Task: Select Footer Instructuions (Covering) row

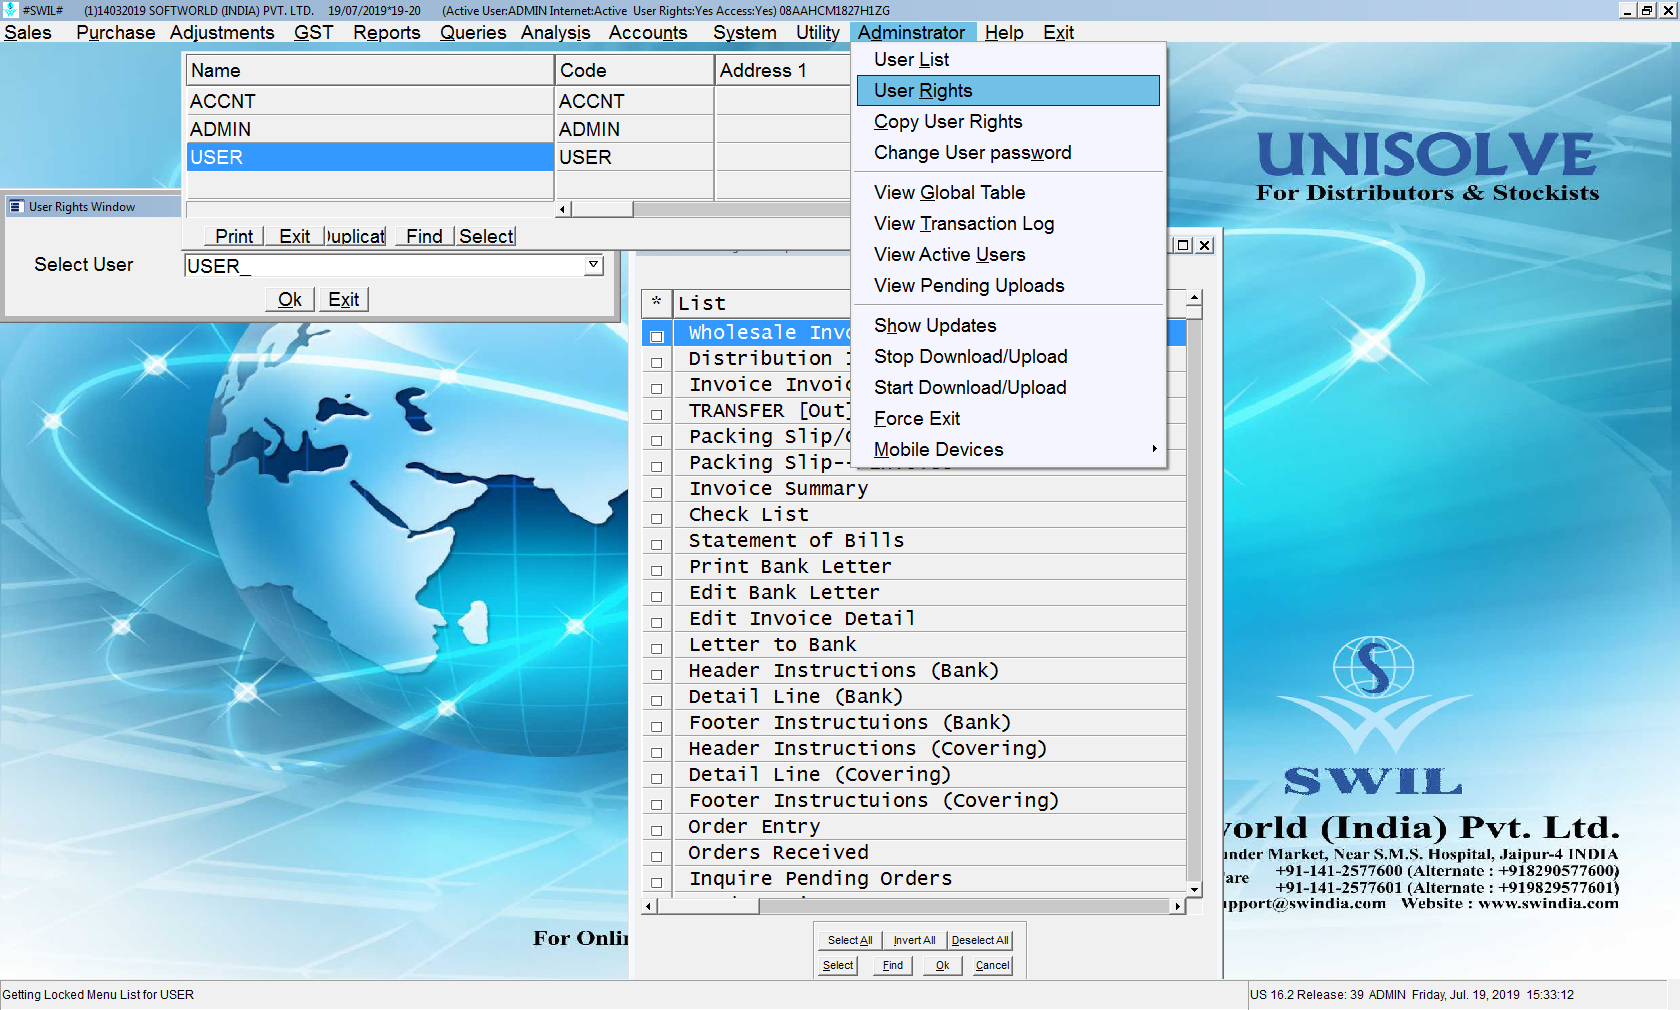Action: click(930, 800)
